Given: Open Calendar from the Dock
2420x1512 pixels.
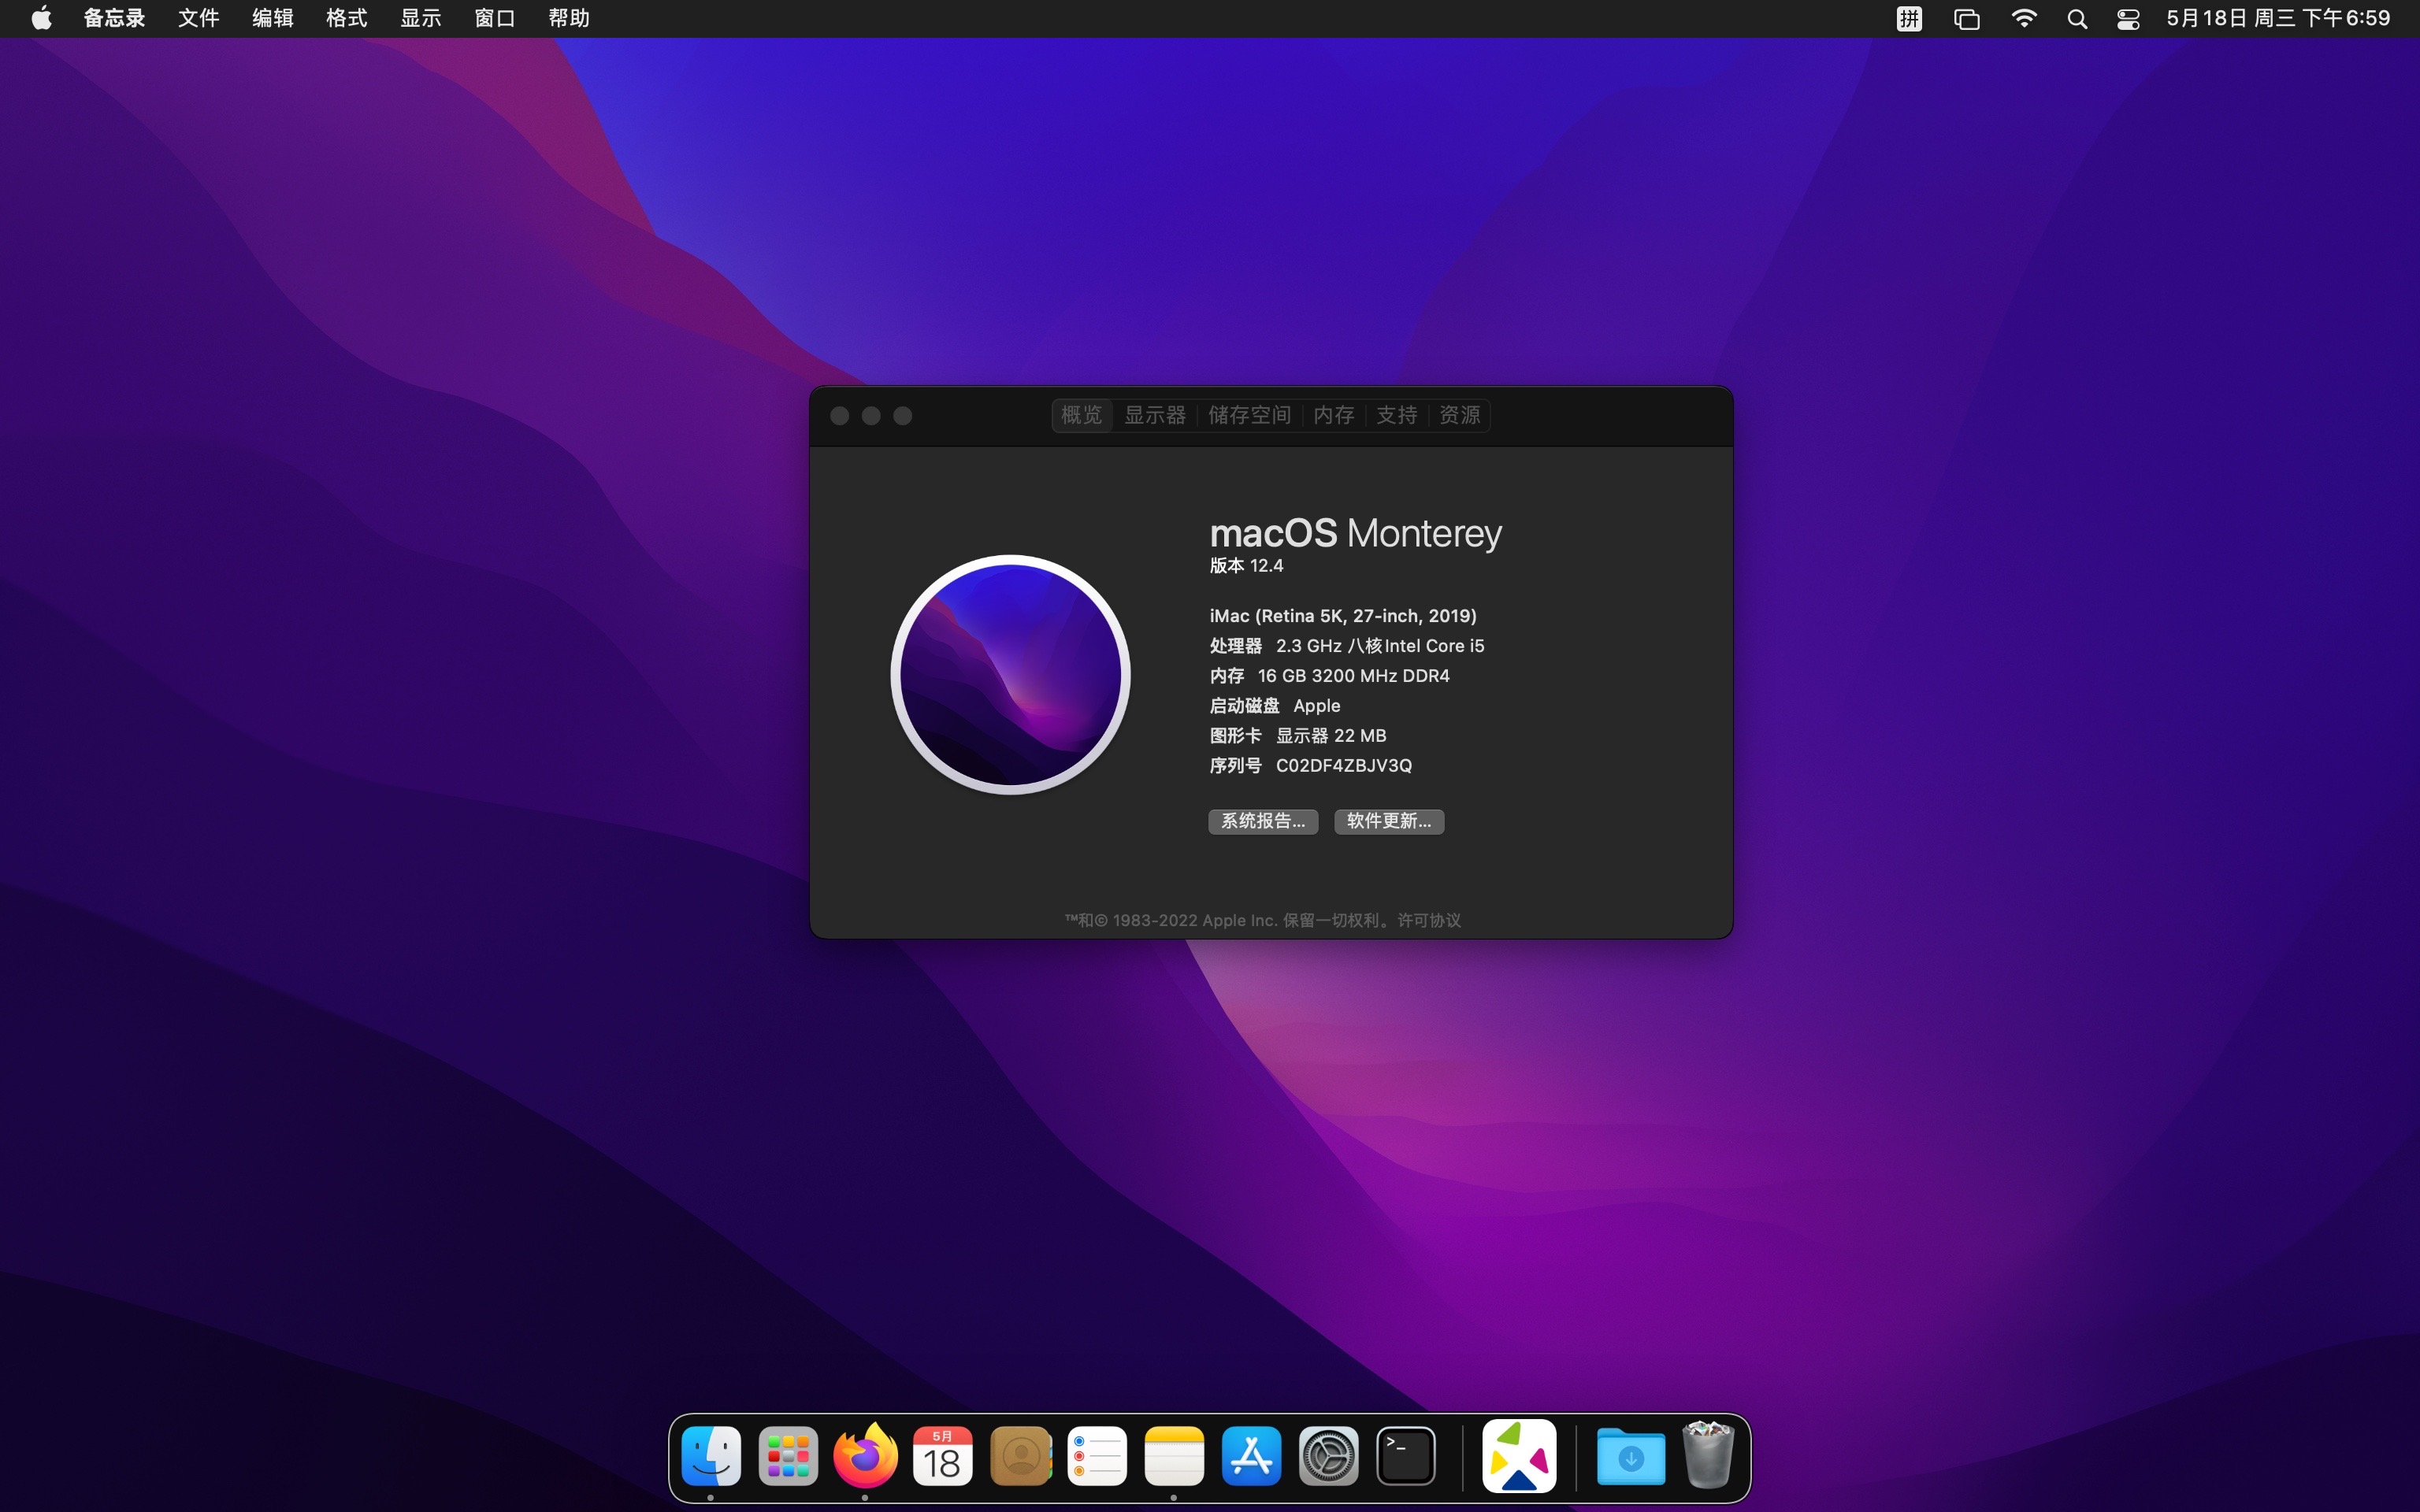Looking at the screenshot, I should (942, 1456).
